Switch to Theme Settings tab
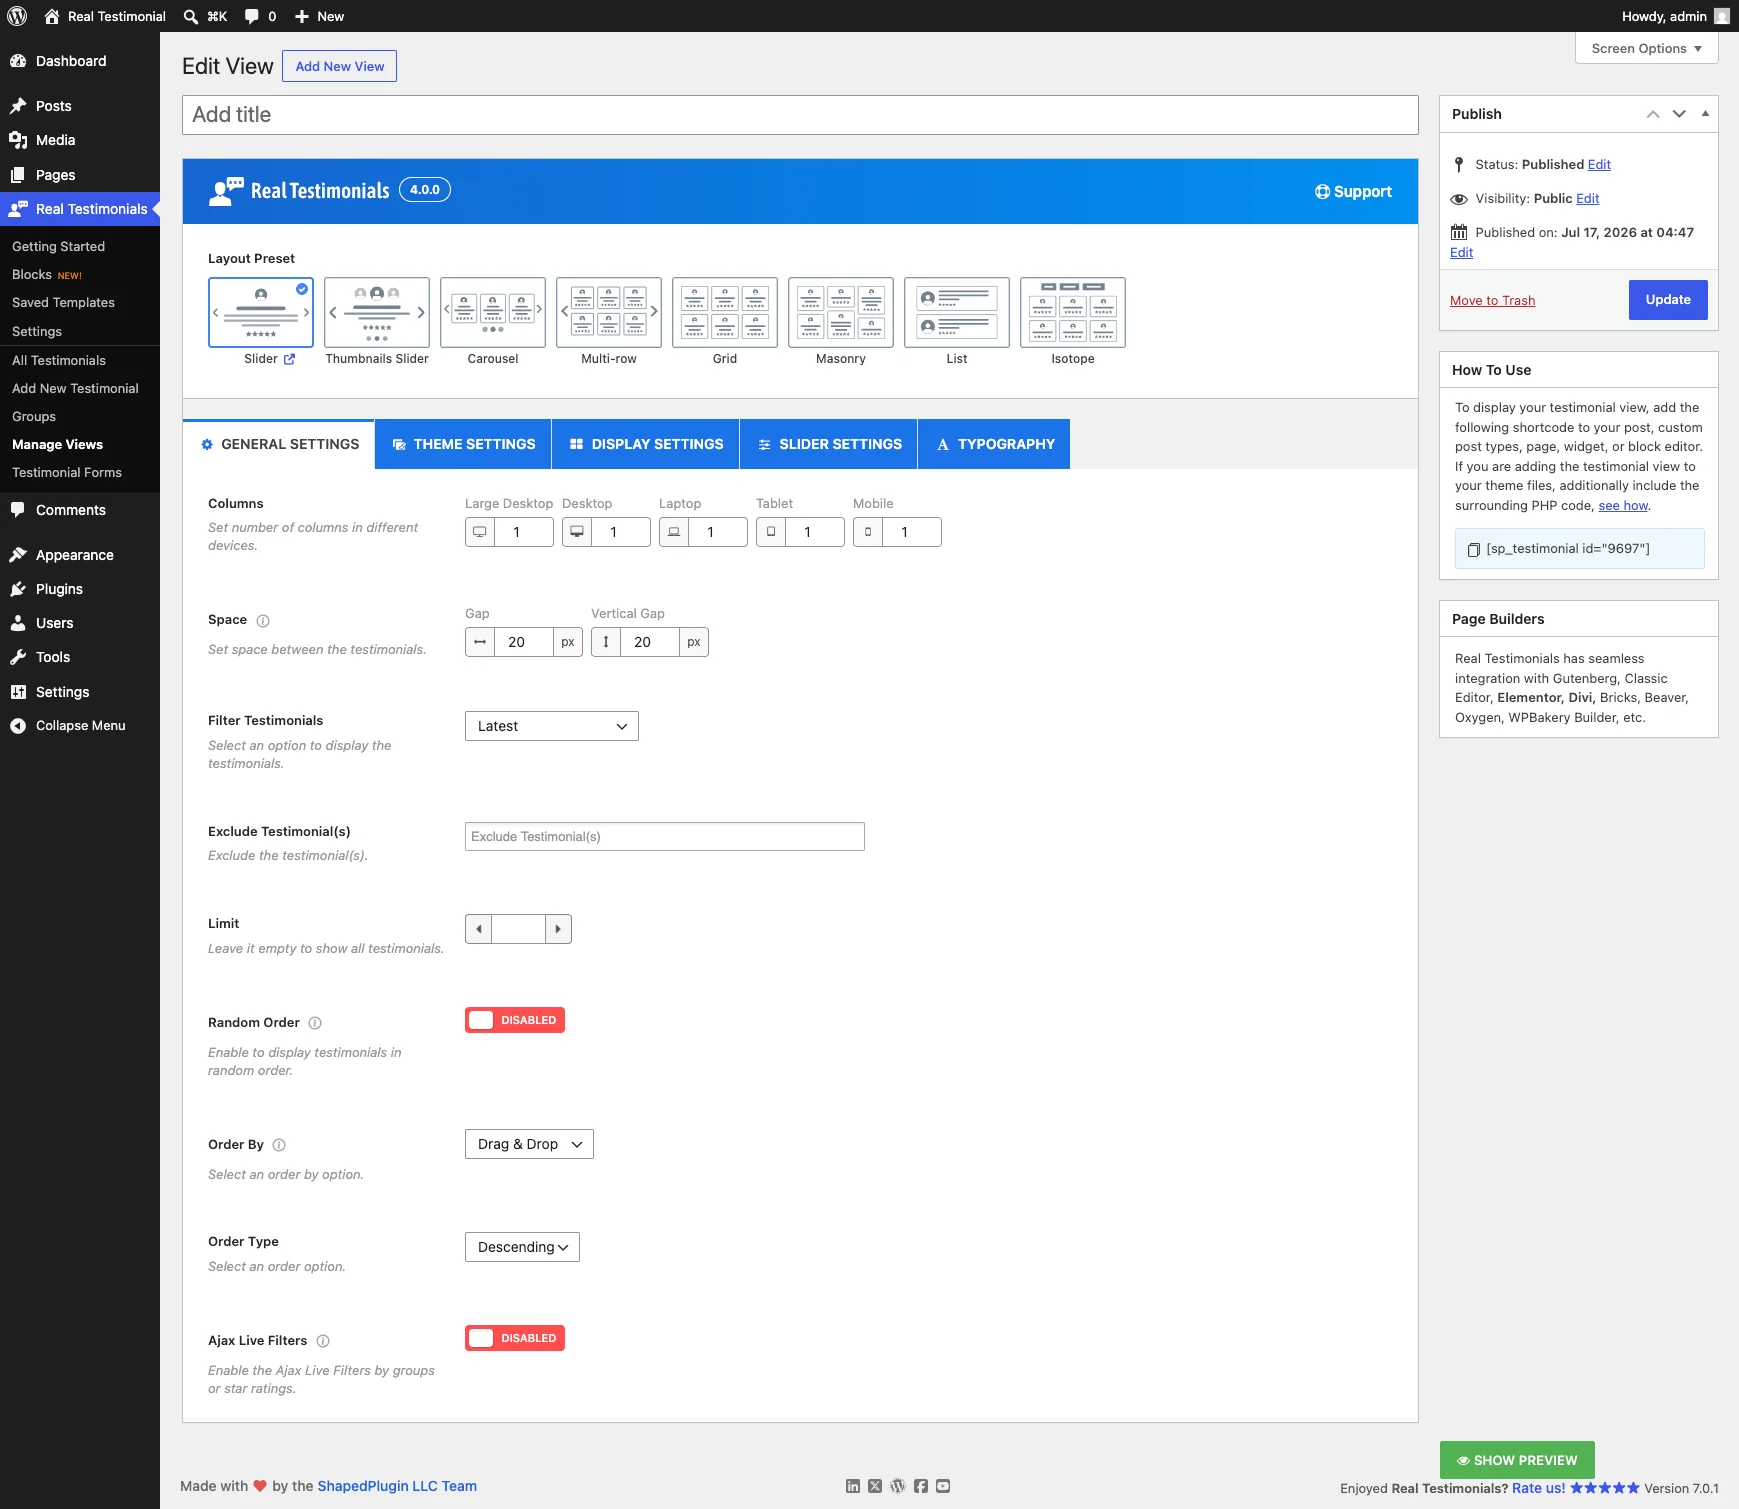The width and height of the screenshot is (1739, 1509). click(x=463, y=444)
